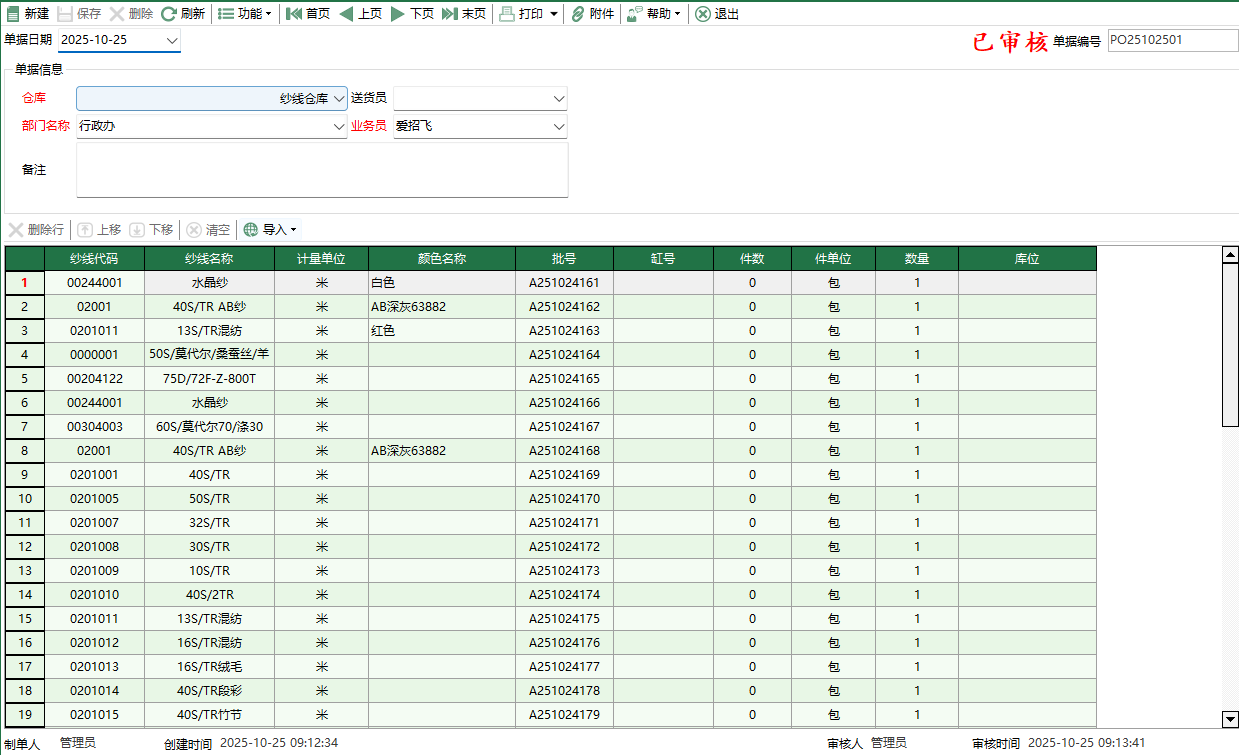Open the 附件 attachment icon
This screenshot has width=1239, height=755.
point(578,14)
